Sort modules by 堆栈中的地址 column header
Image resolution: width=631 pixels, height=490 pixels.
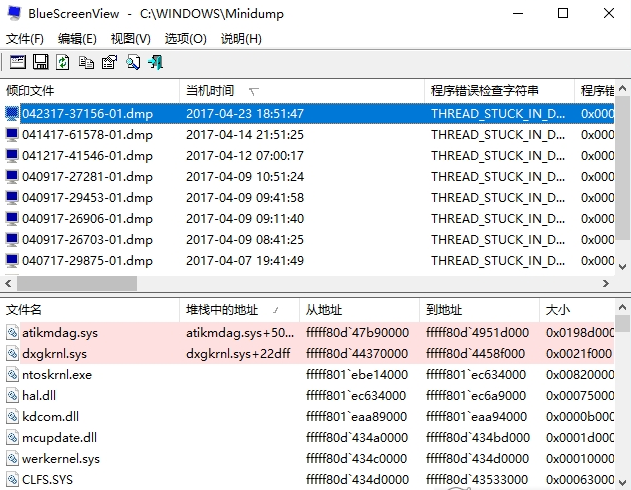(239, 310)
